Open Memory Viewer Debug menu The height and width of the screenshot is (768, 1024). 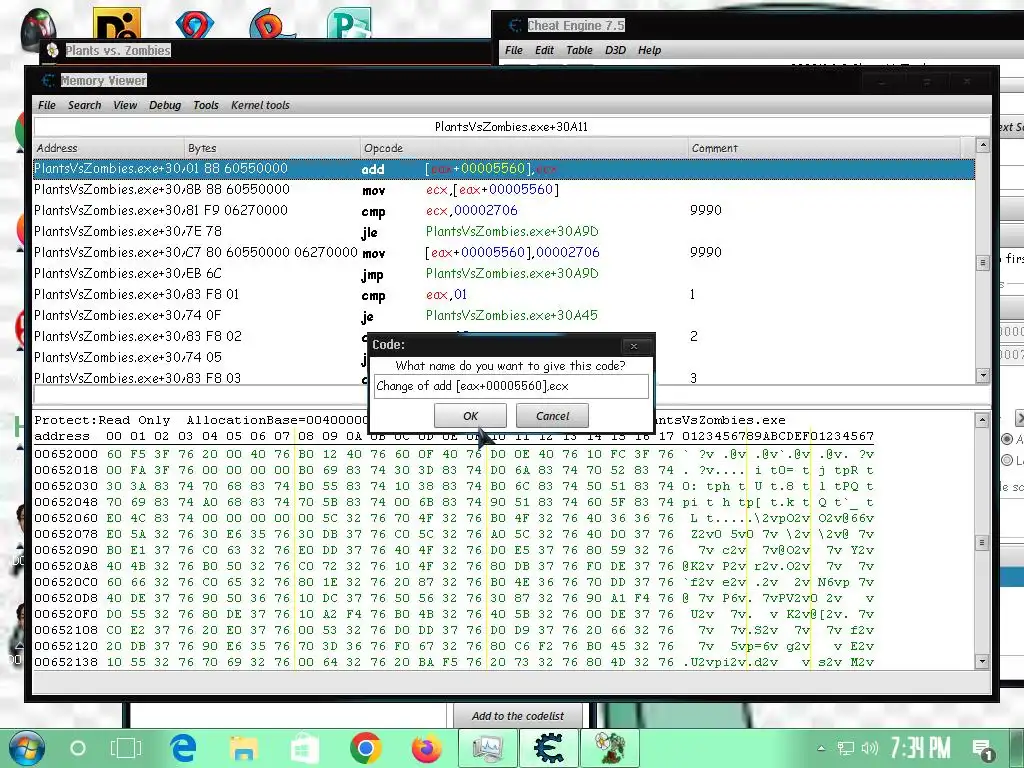[165, 105]
